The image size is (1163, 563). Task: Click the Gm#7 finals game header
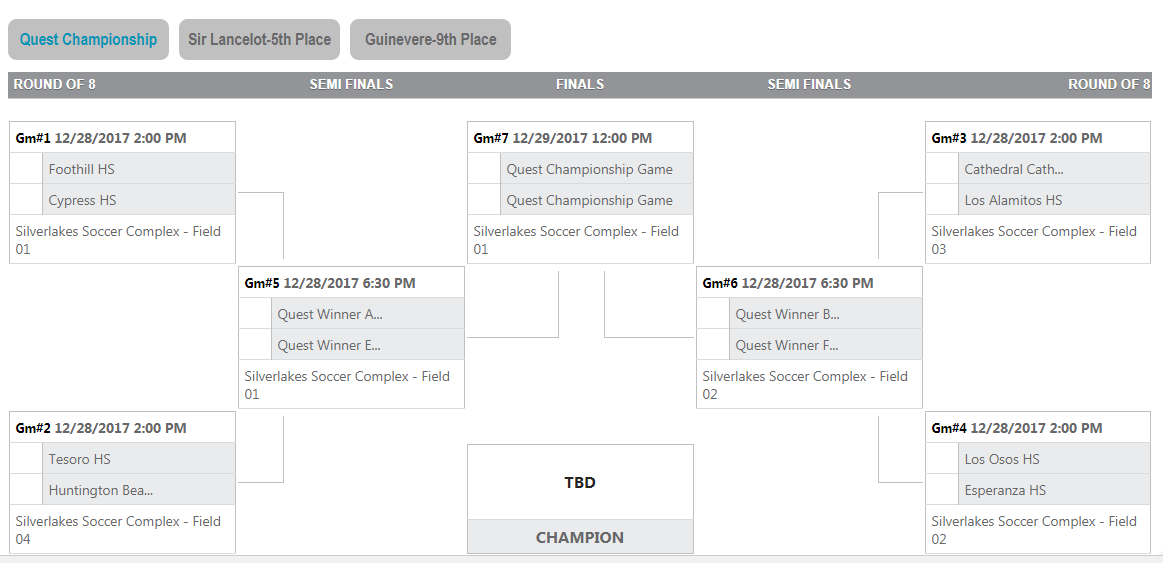coord(563,138)
